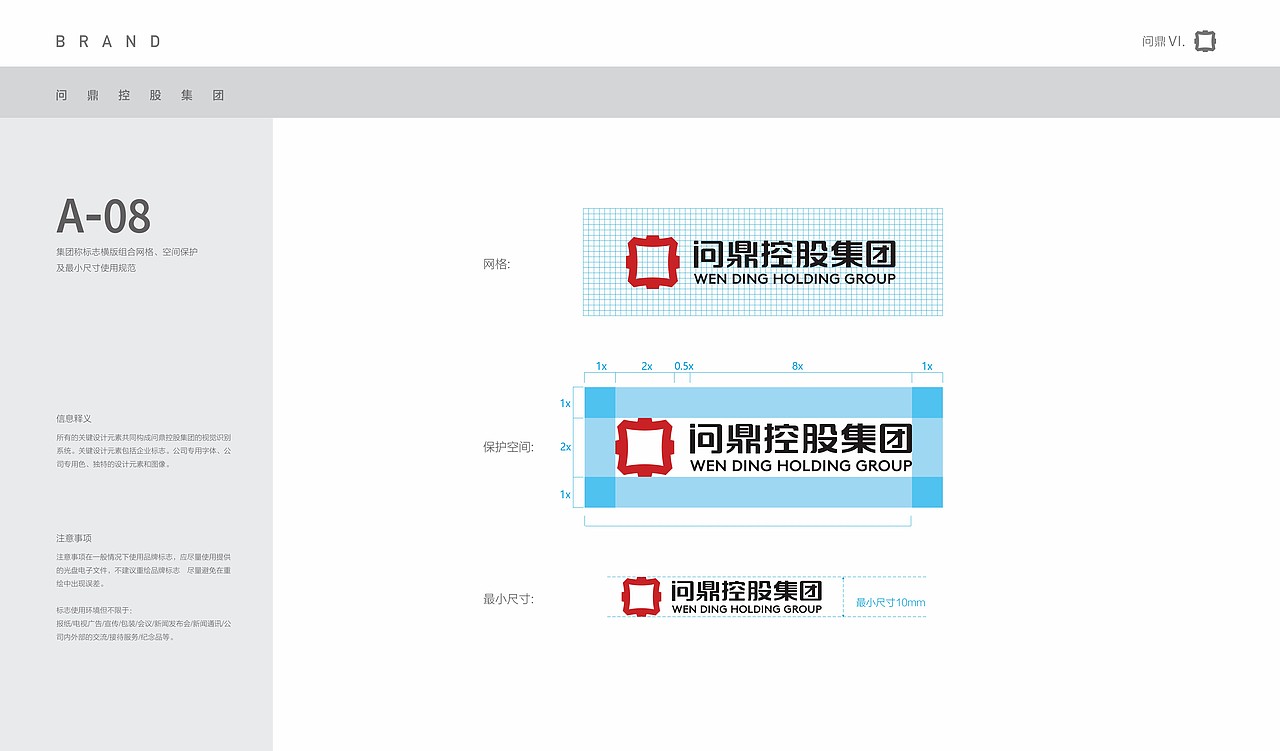Enable the 最小尺寸10mm size indicator
Viewport: 1280px width, 751px height.
click(x=889, y=601)
